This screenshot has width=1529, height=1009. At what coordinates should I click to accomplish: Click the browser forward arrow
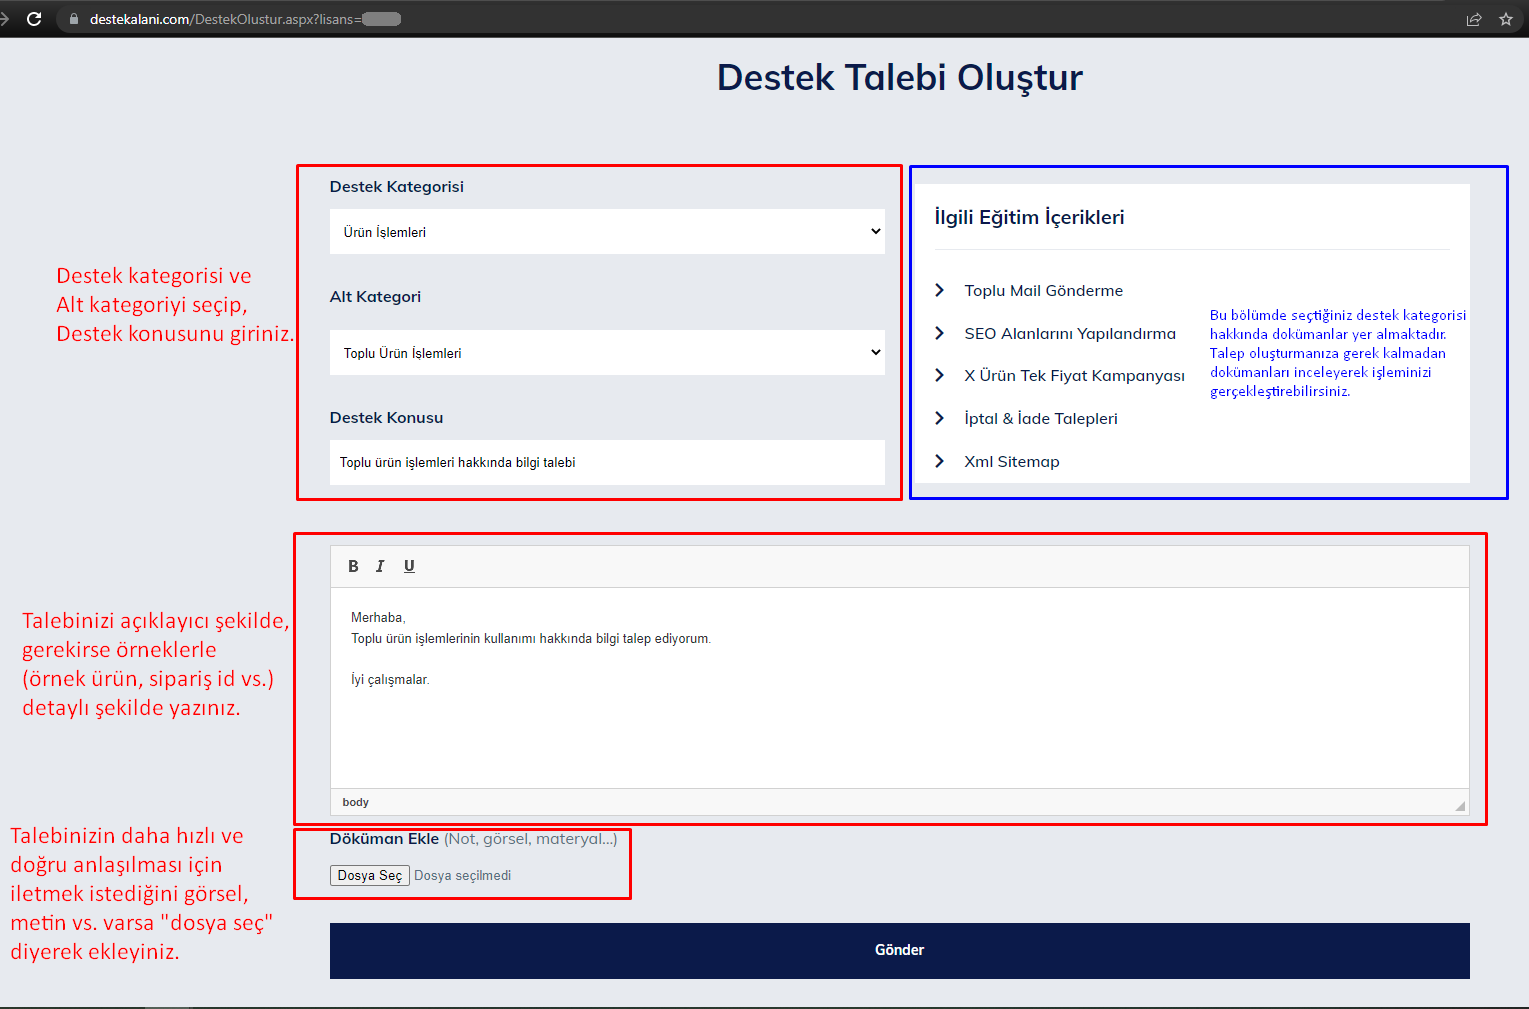(x=4, y=19)
